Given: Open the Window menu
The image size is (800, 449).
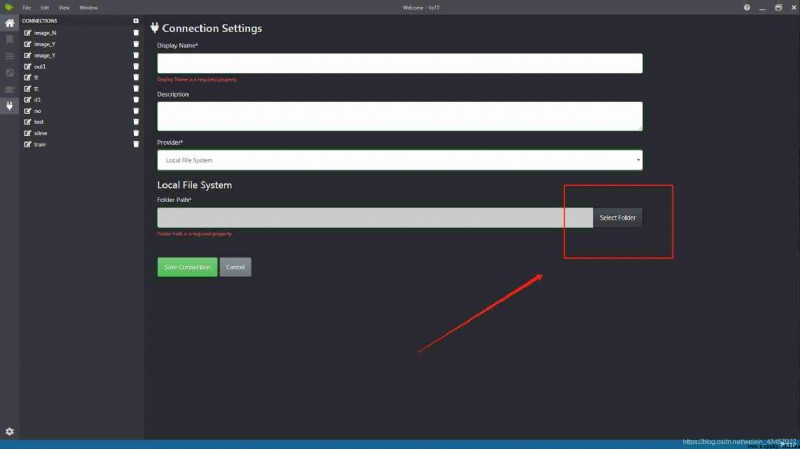Looking at the screenshot, I should tap(88, 8).
